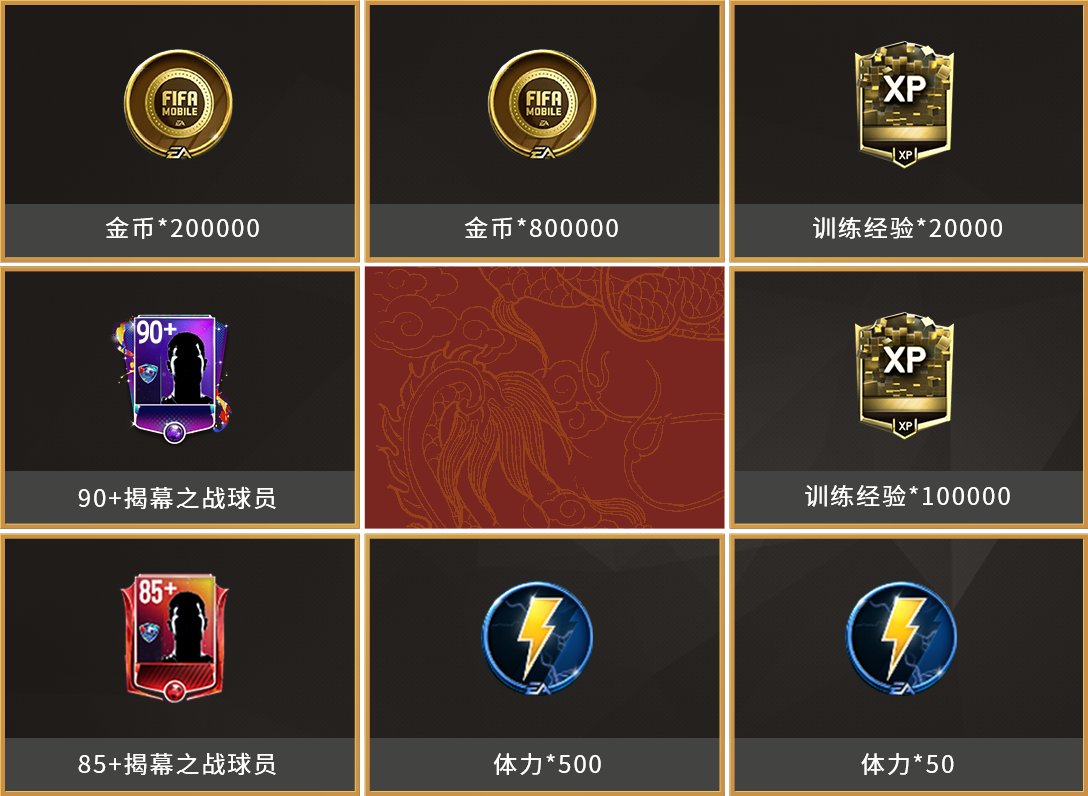Click the FIFA Mobile coin above 金币*200000
Screen dimensions: 1088x796
[178, 103]
